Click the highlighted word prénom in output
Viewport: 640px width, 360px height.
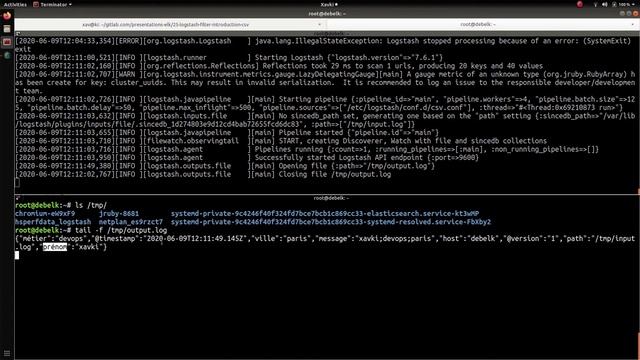click(55, 247)
